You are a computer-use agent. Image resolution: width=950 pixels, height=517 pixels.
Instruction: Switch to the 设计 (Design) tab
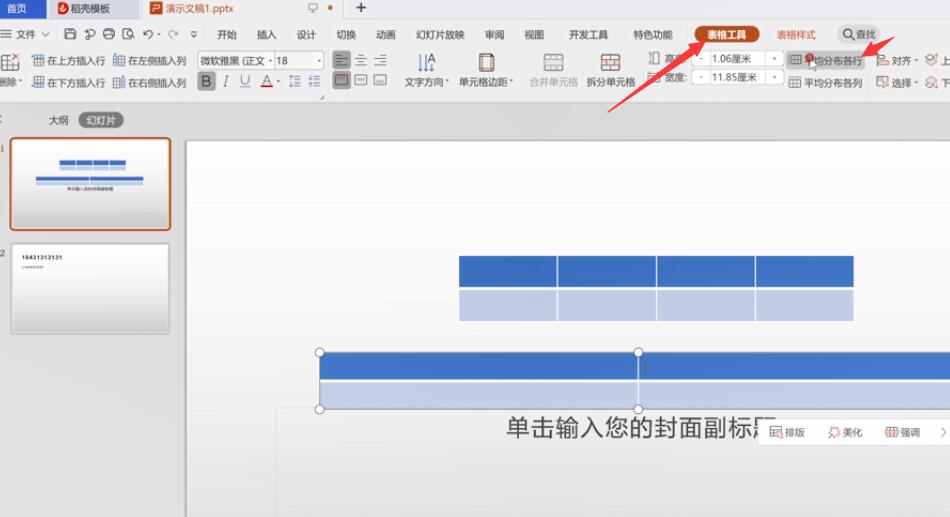tap(306, 35)
